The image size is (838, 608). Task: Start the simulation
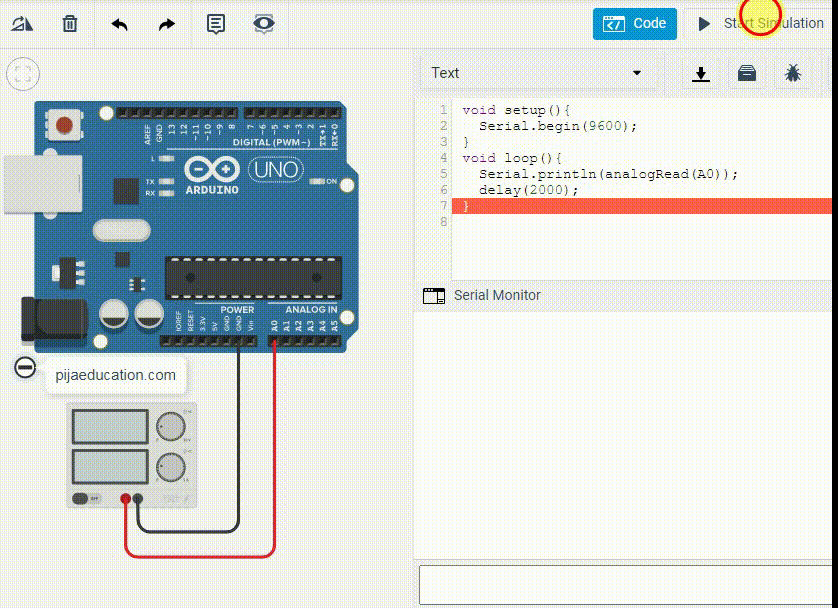[x=762, y=23]
